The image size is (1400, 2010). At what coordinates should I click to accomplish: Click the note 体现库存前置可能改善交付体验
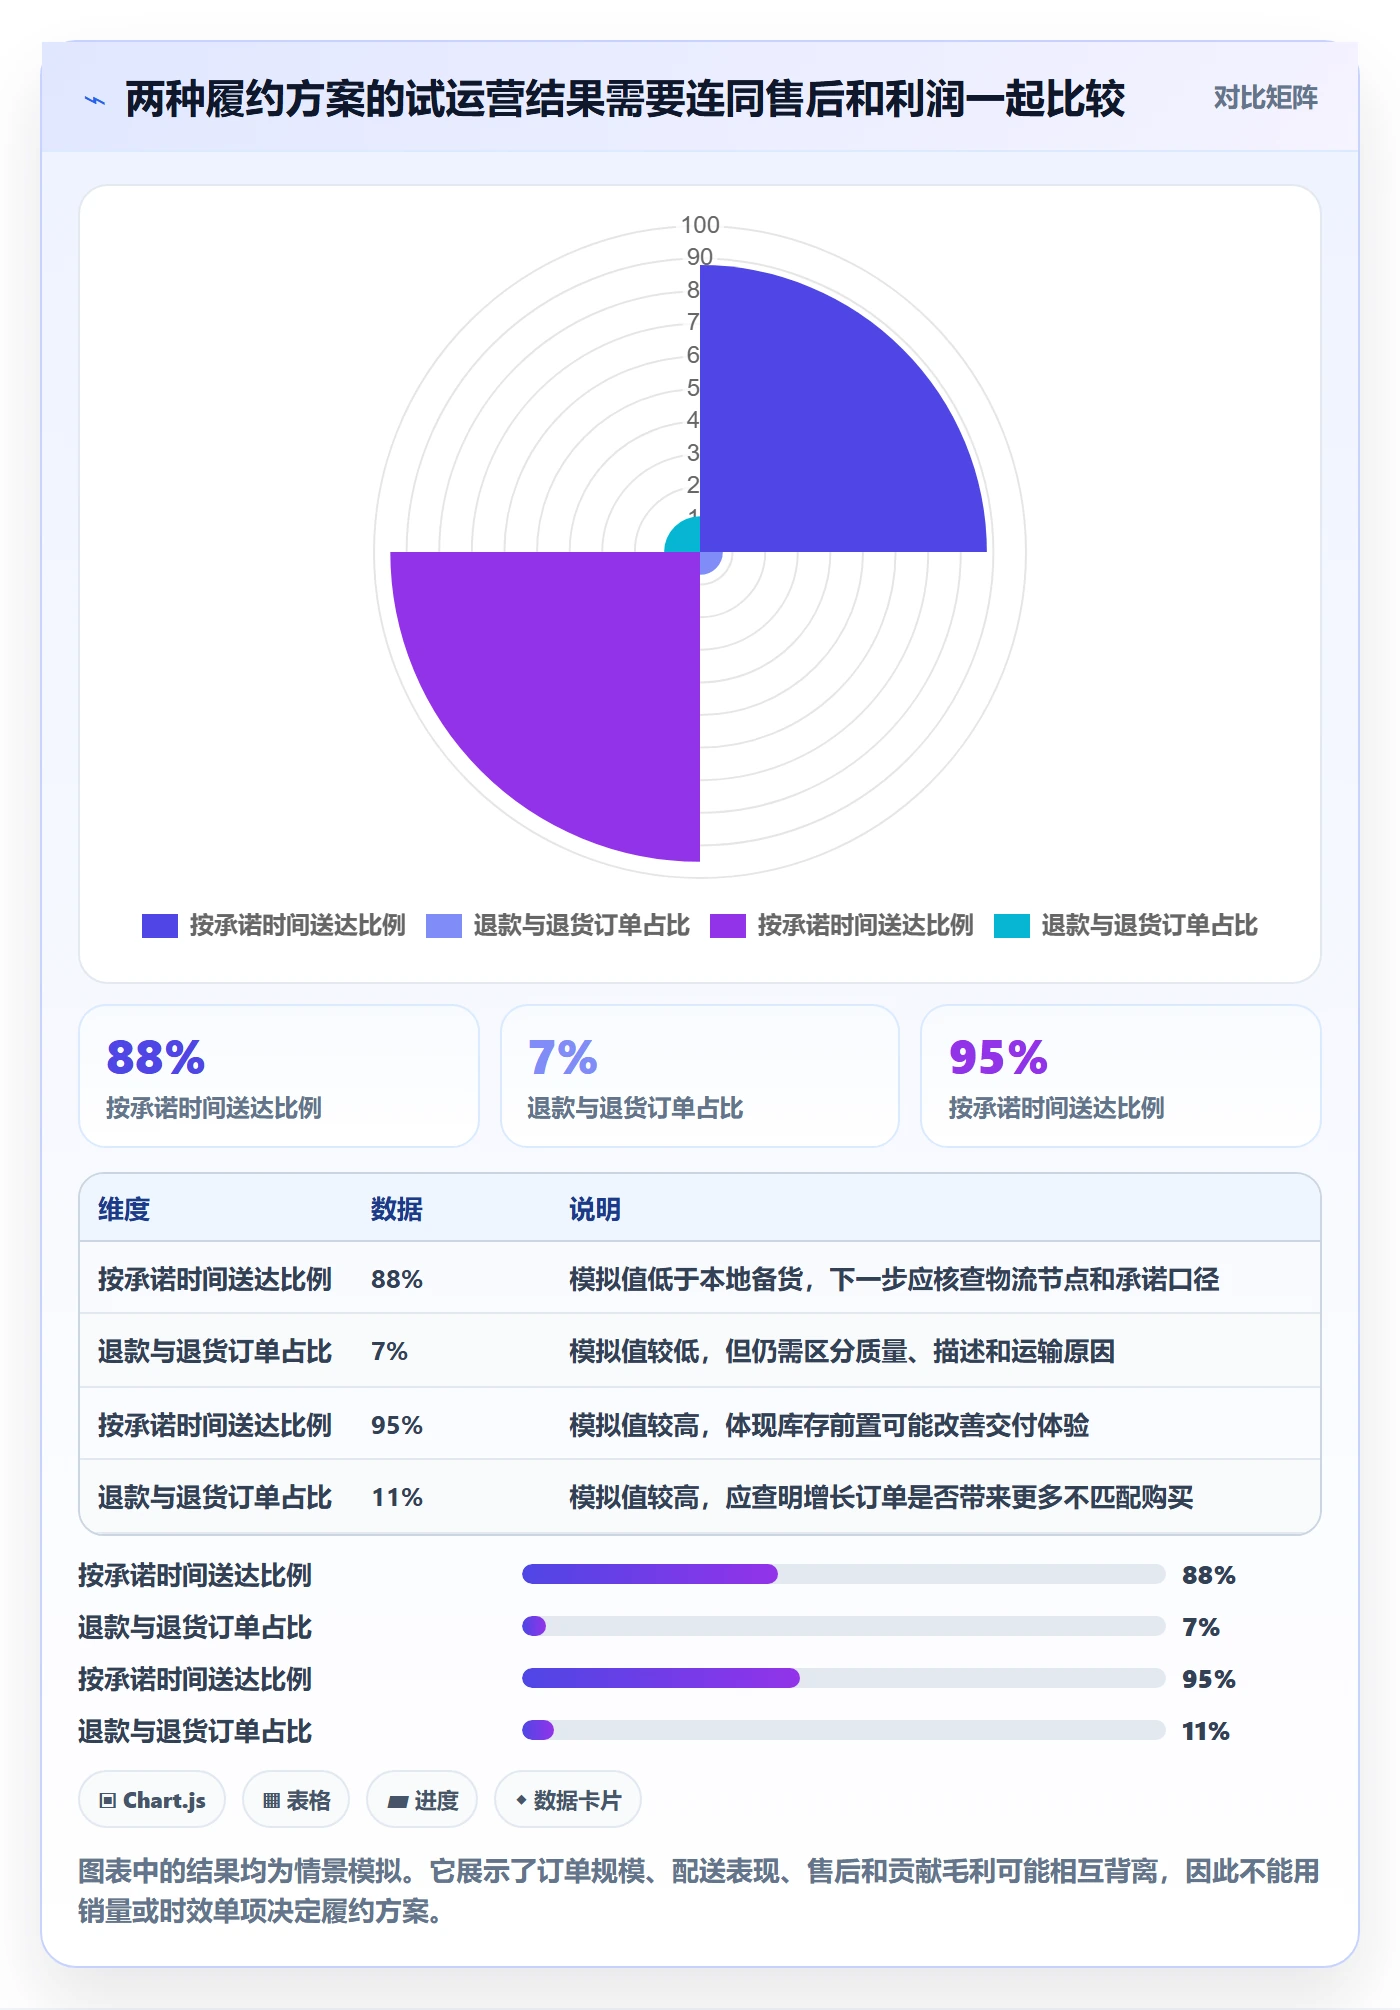pyautogui.click(x=907, y=1425)
